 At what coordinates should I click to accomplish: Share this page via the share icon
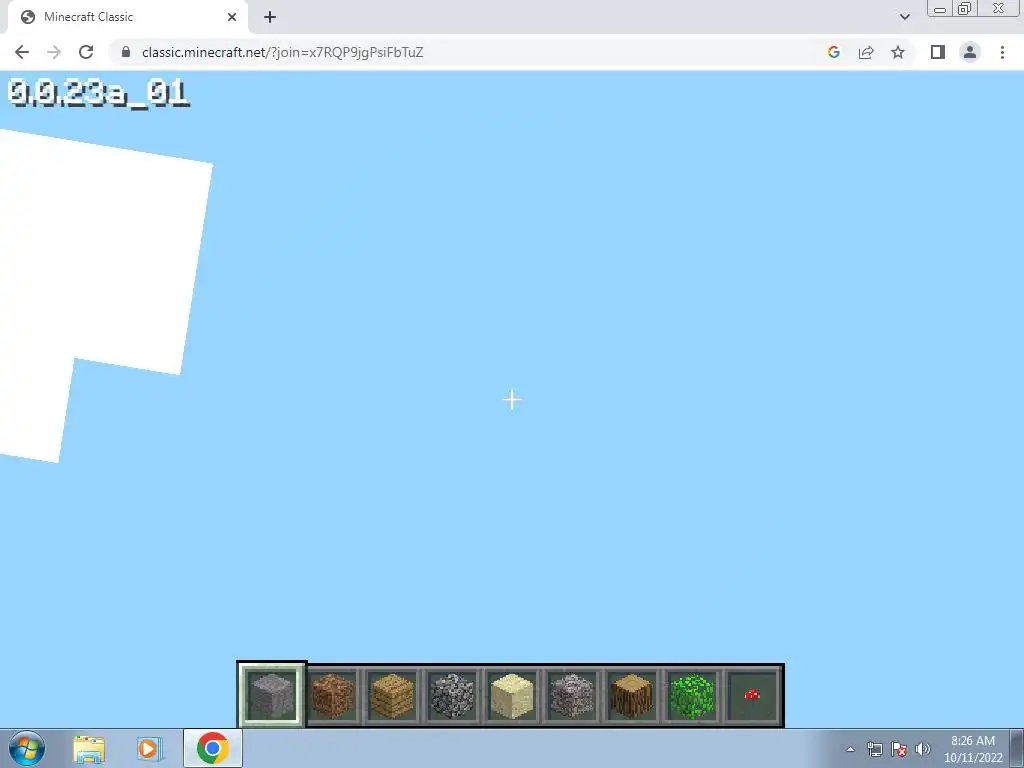pyautogui.click(x=866, y=52)
